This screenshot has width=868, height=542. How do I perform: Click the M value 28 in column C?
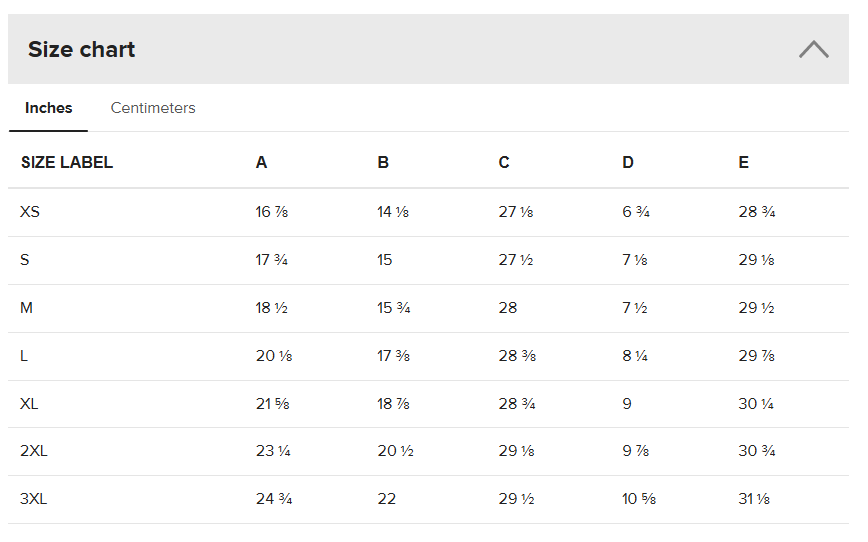508,308
